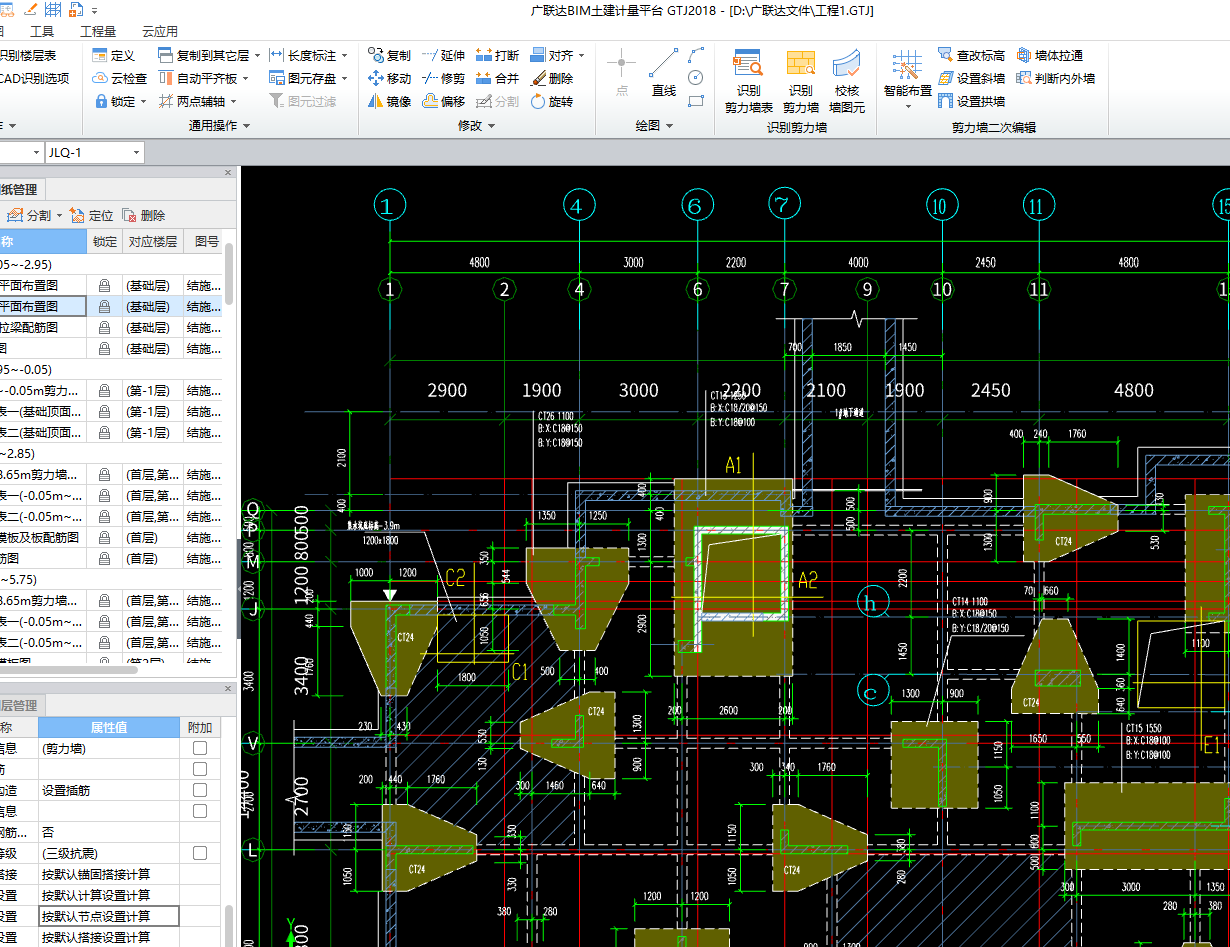The image size is (1230, 947).
Task: Select the 直线 (Line) drawing tool
Action: (664, 72)
